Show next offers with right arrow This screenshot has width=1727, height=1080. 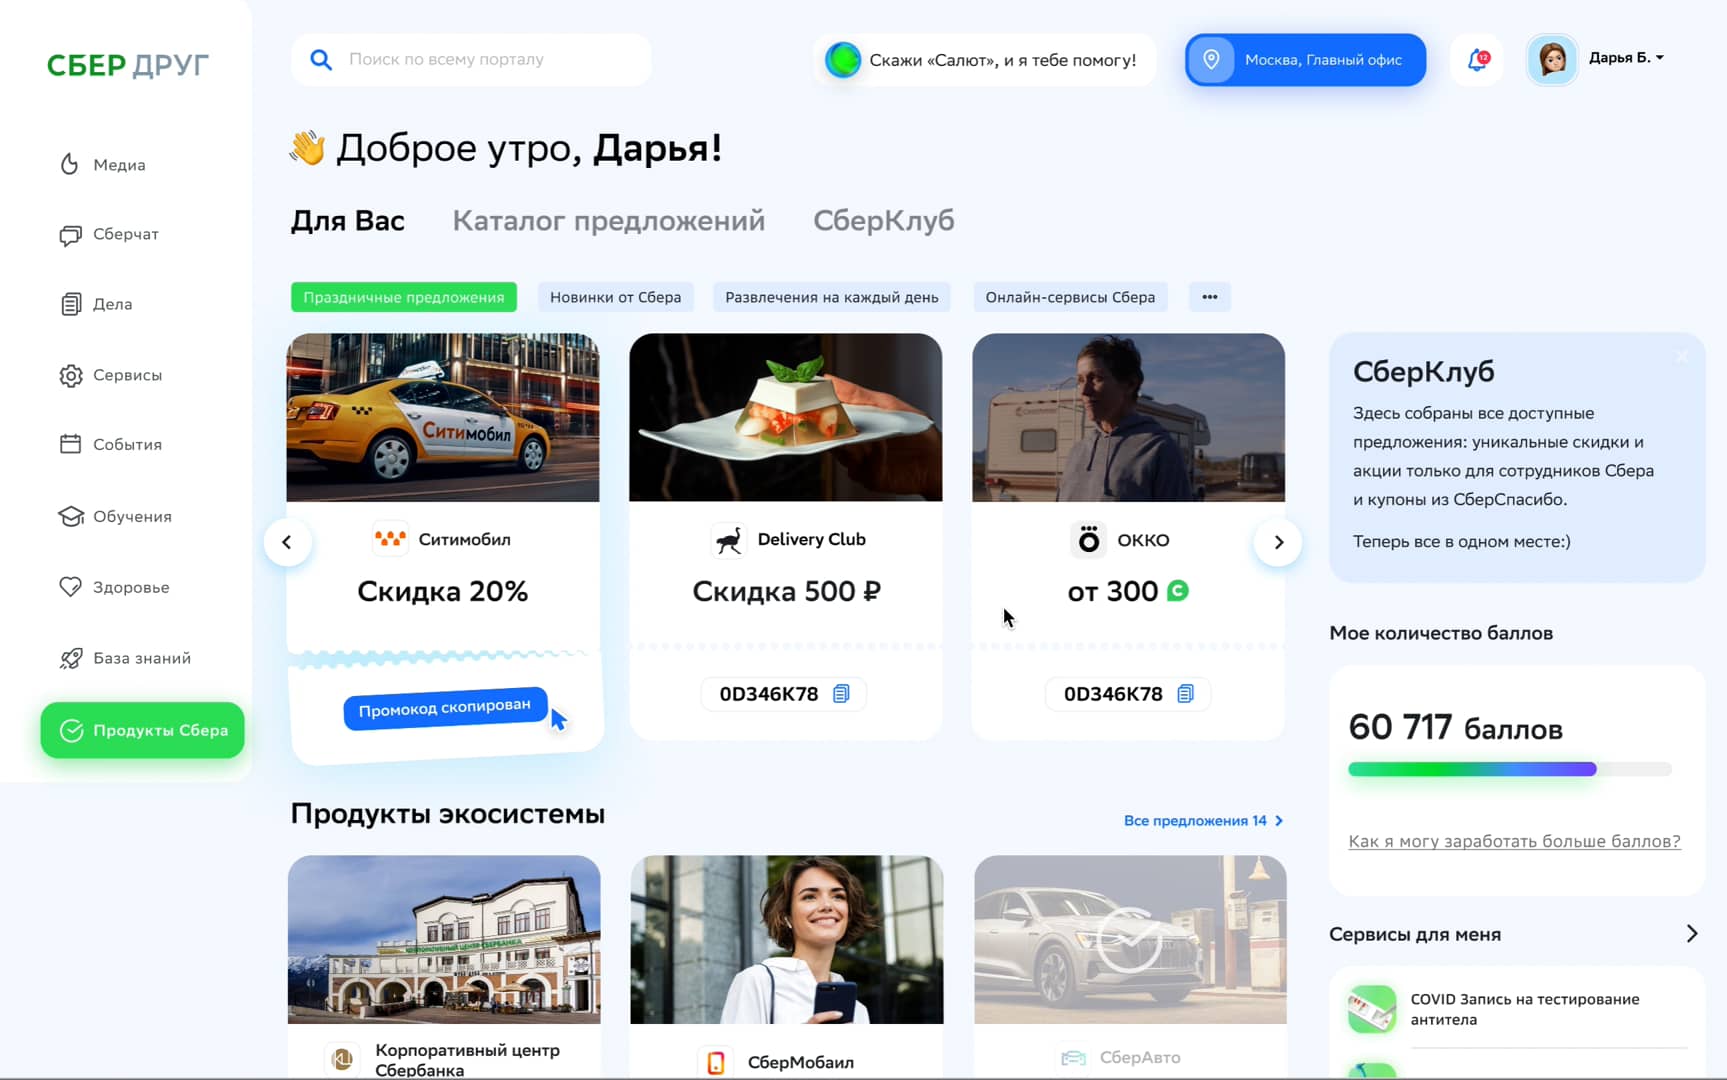pyautogui.click(x=1278, y=542)
